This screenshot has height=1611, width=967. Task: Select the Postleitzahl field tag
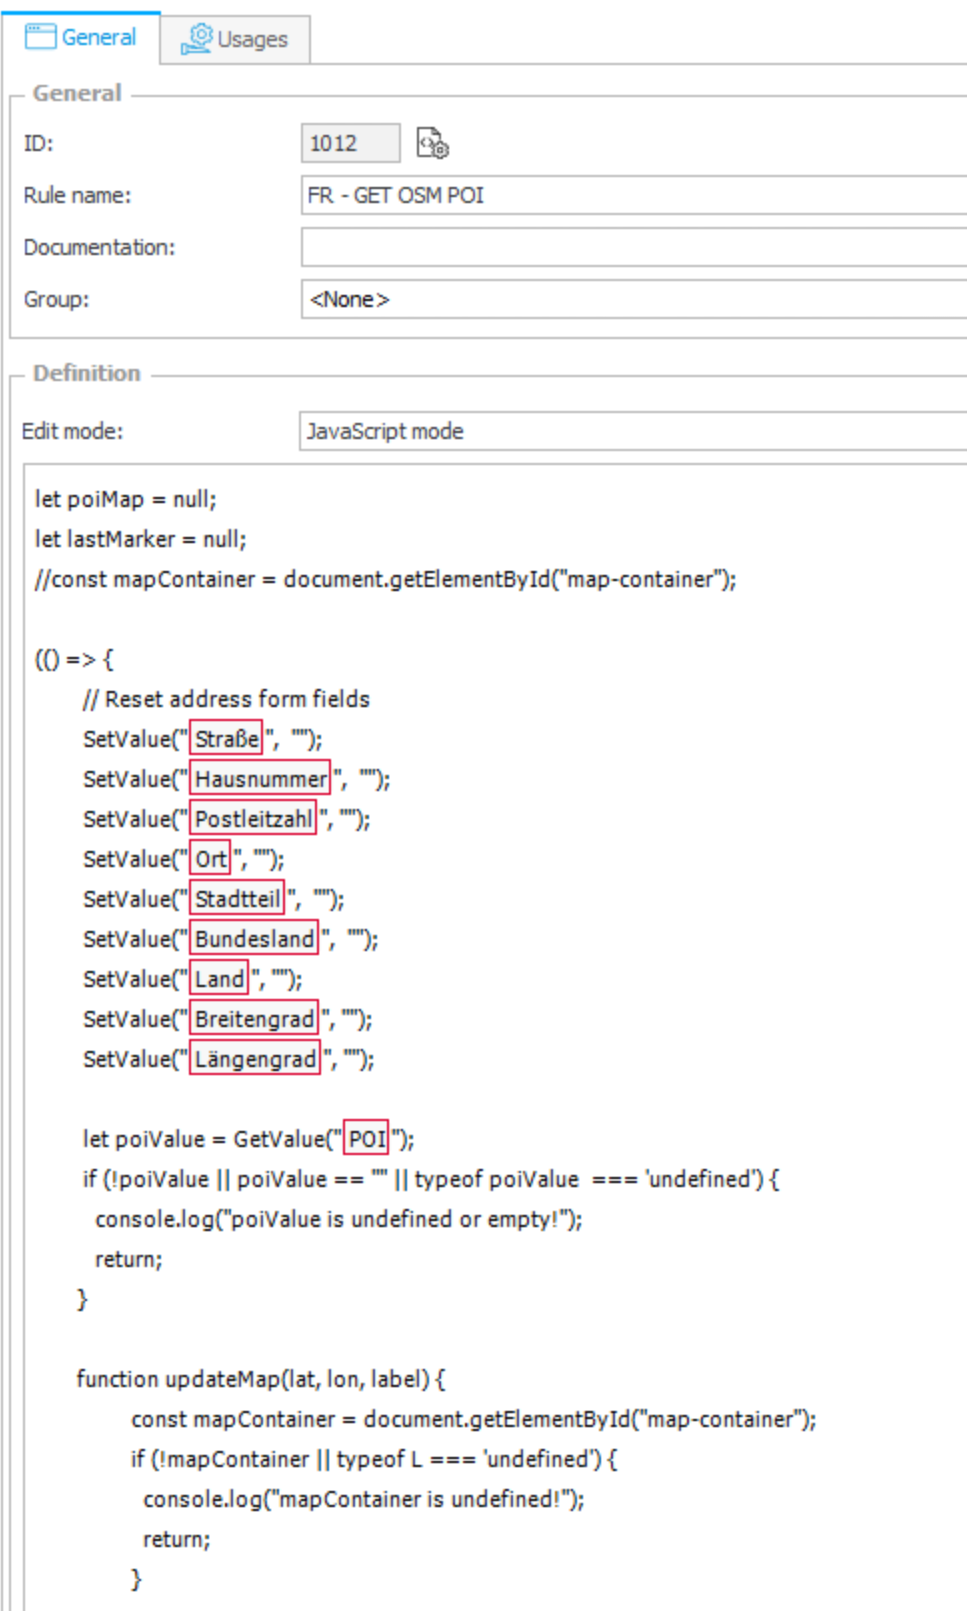[253, 819]
